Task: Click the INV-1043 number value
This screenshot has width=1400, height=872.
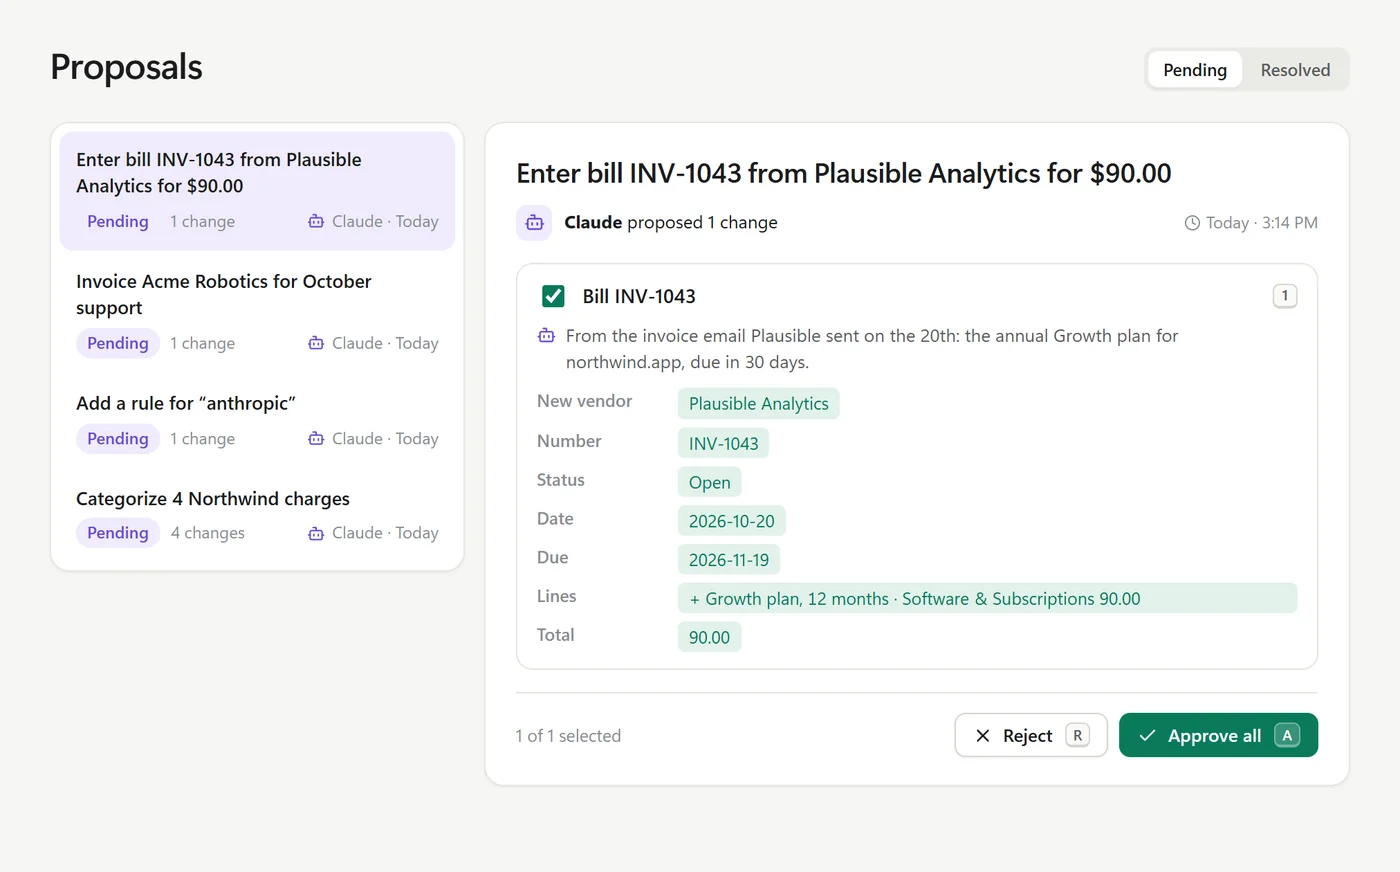Action: click(x=723, y=443)
